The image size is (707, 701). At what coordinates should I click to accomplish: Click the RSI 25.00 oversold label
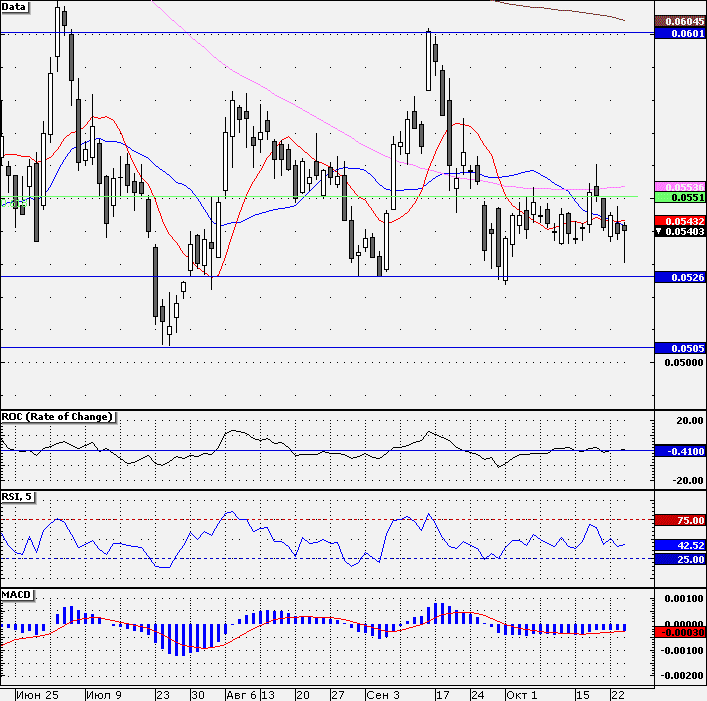point(680,559)
